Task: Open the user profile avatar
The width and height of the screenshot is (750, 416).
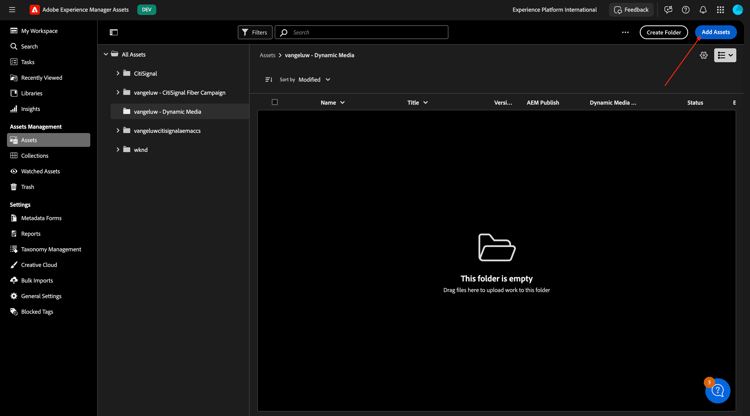Action: pos(738,10)
